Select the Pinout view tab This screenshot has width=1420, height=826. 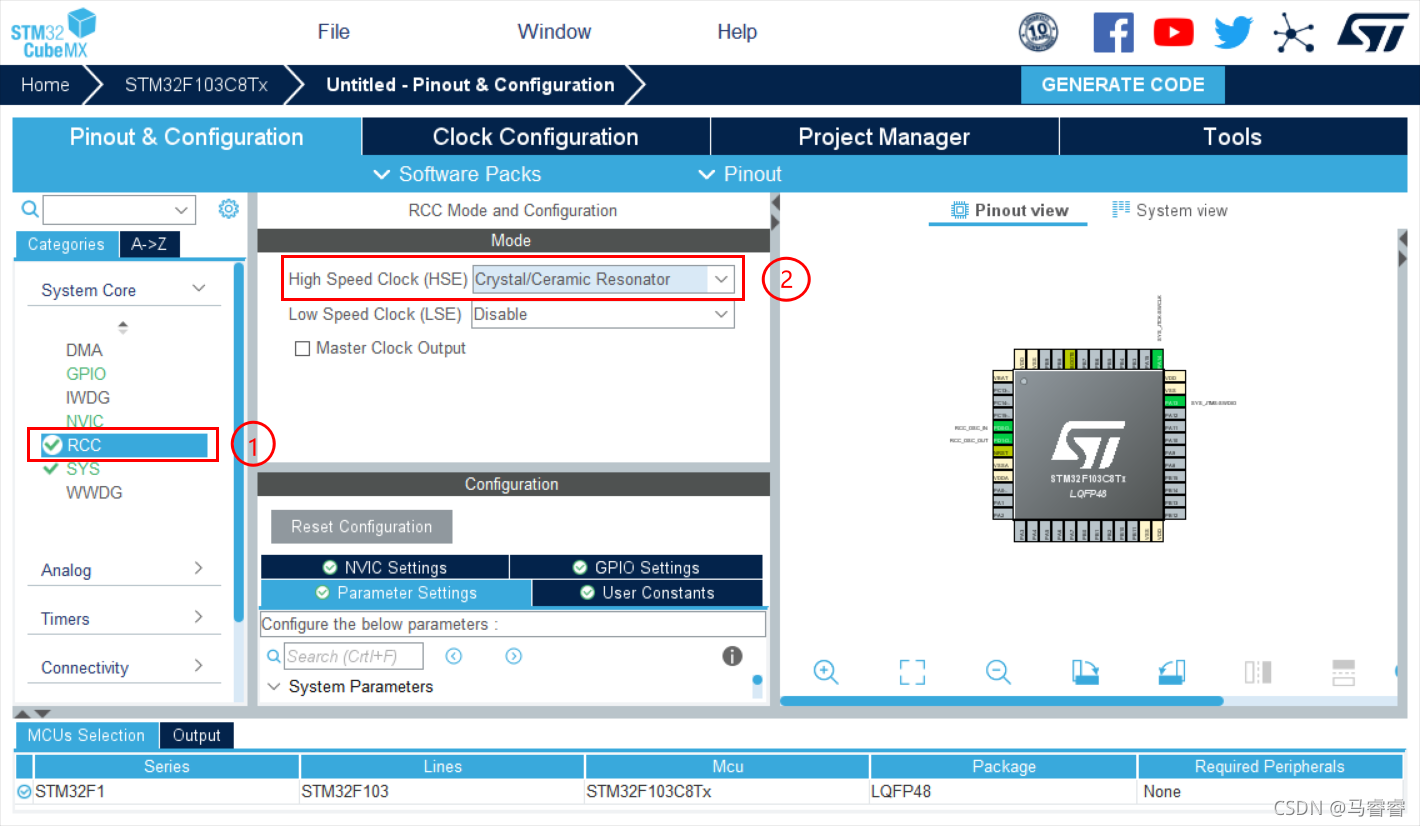(x=1009, y=210)
